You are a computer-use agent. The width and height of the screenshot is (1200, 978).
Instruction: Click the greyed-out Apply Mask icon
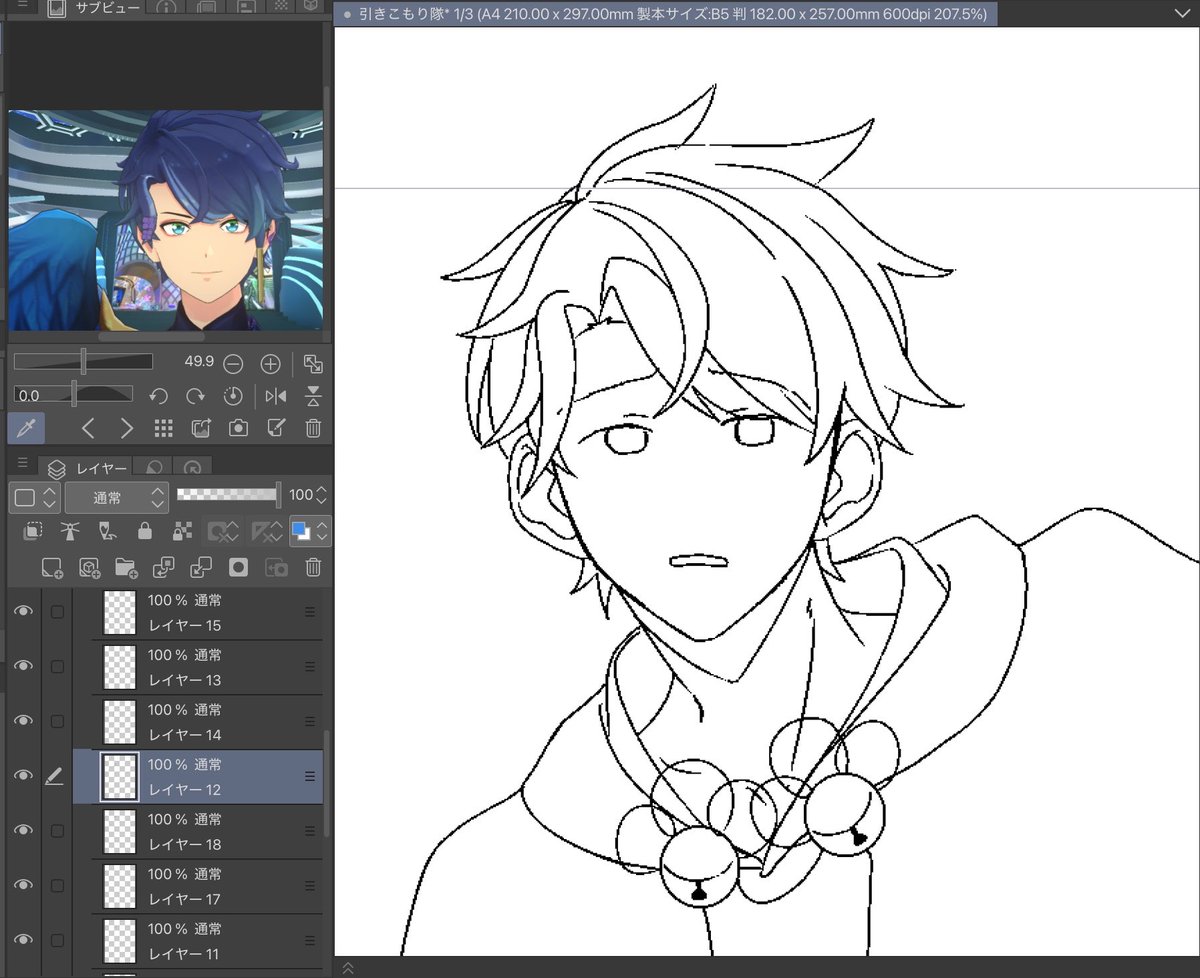[275, 568]
